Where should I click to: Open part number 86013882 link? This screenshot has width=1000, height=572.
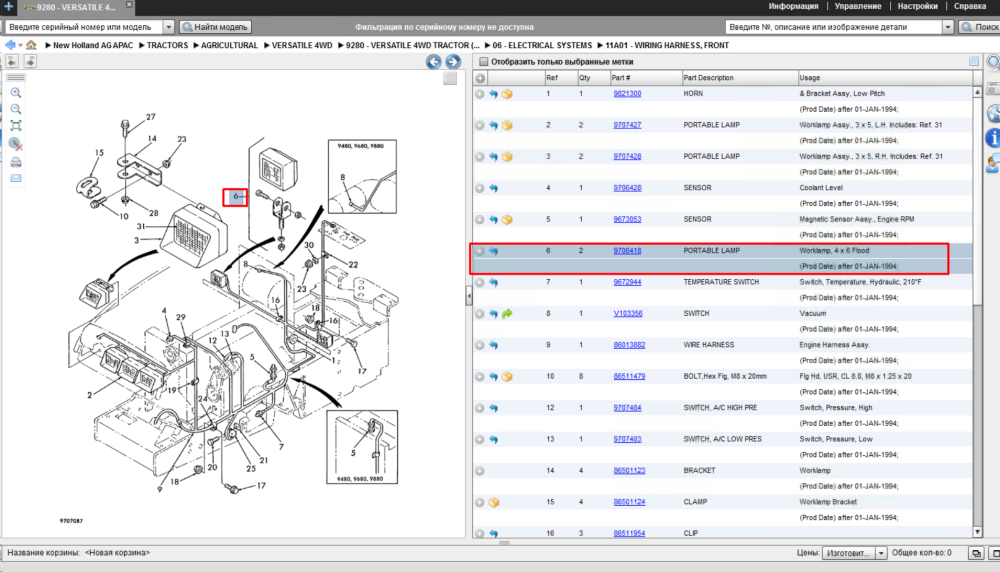point(629,345)
